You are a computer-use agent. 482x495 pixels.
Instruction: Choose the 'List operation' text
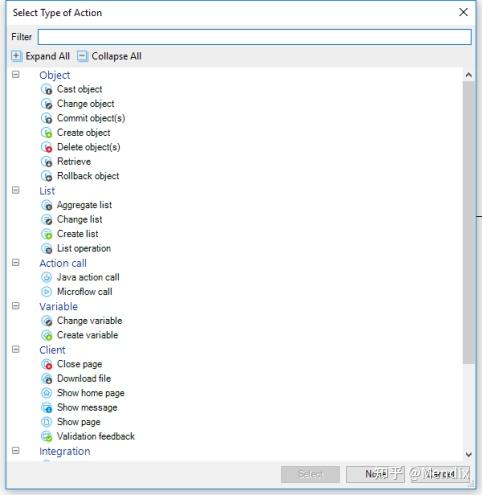[84, 249]
